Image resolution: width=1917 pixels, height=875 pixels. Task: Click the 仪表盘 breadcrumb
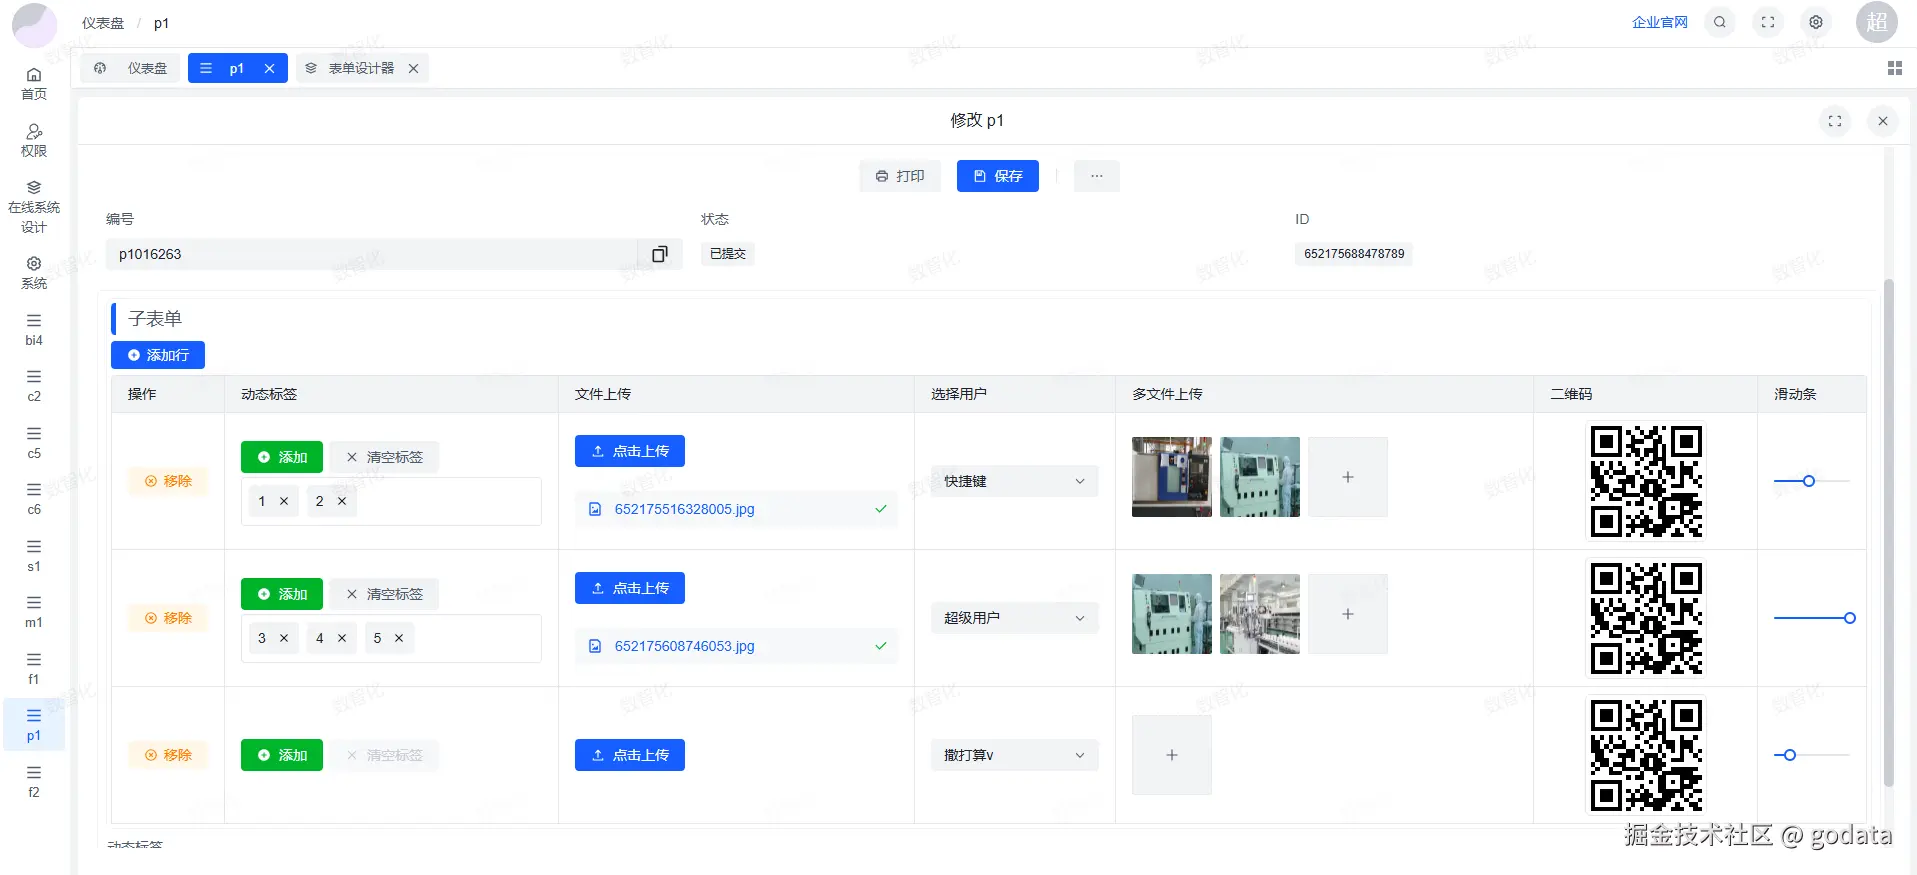point(103,23)
